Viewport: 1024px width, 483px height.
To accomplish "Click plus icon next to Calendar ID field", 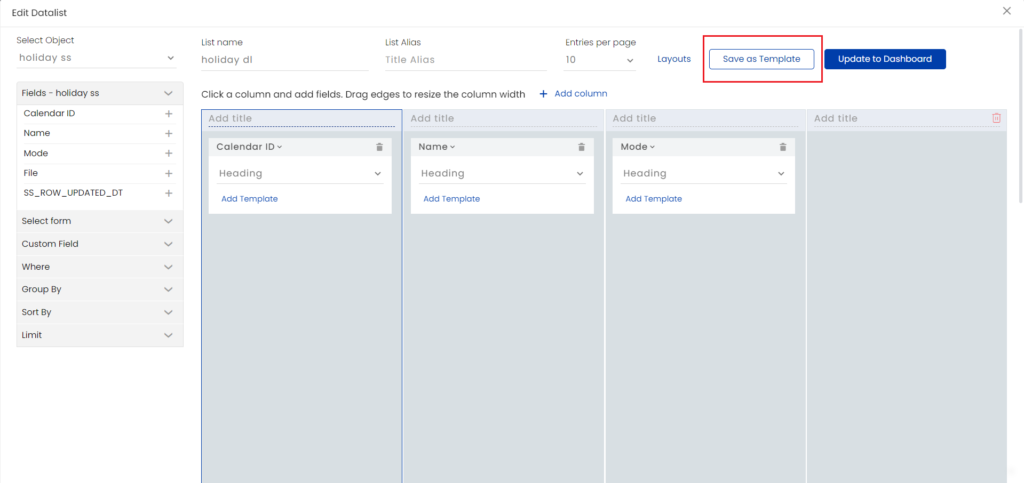I will point(168,114).
